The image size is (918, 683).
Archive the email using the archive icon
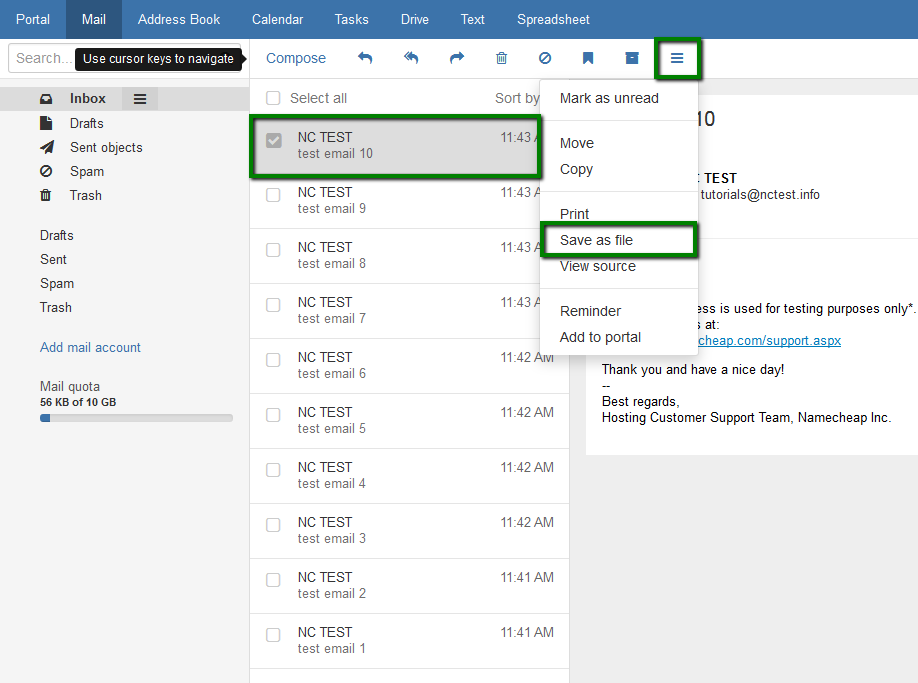pyautogui.click(x=631, y=58)
